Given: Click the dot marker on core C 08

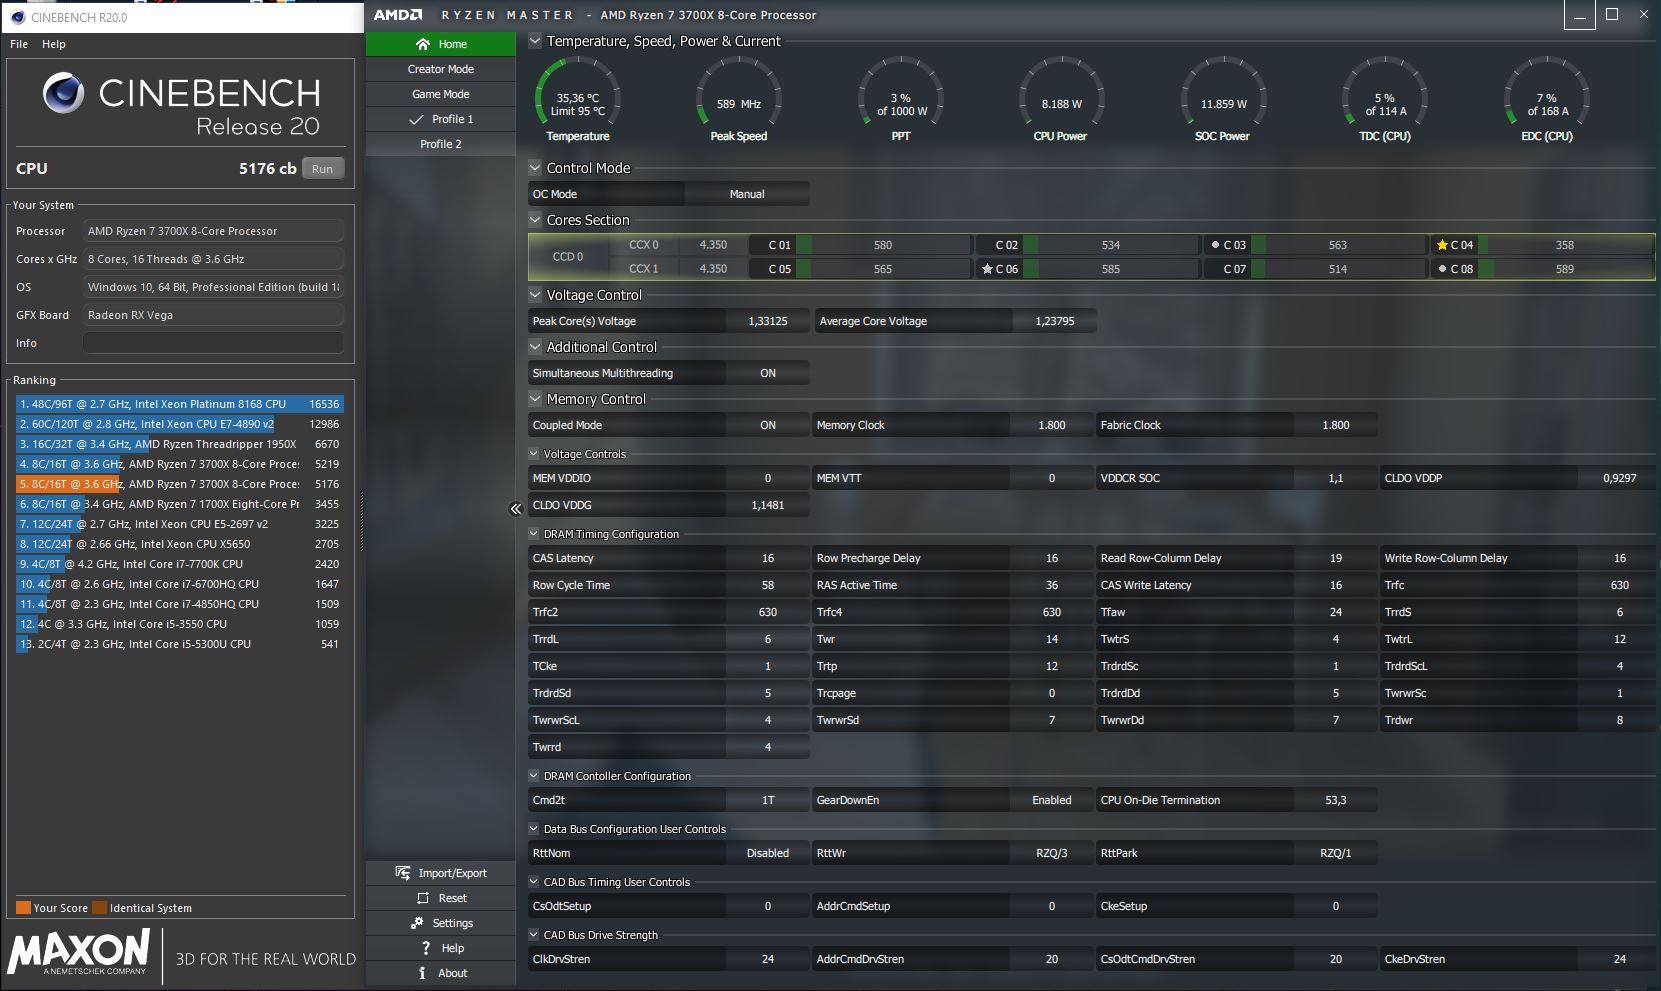Looking at the screenshot, I should pos(1442,269).
